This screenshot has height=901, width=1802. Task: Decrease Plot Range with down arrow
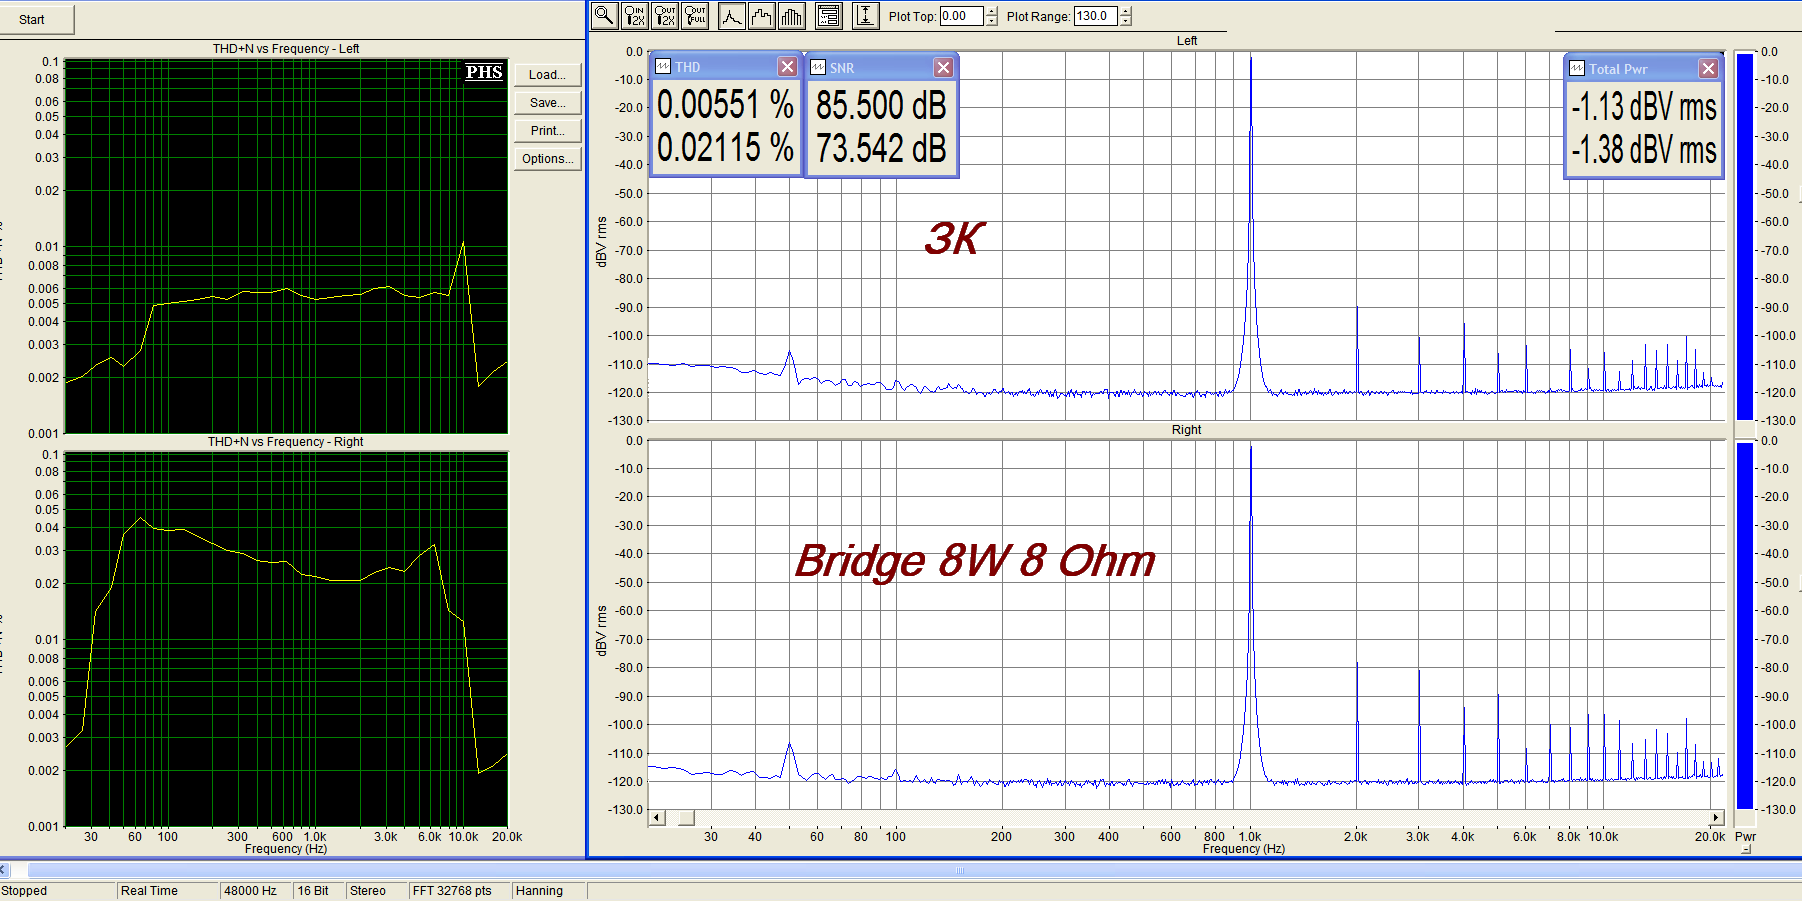pos(1126,21)
